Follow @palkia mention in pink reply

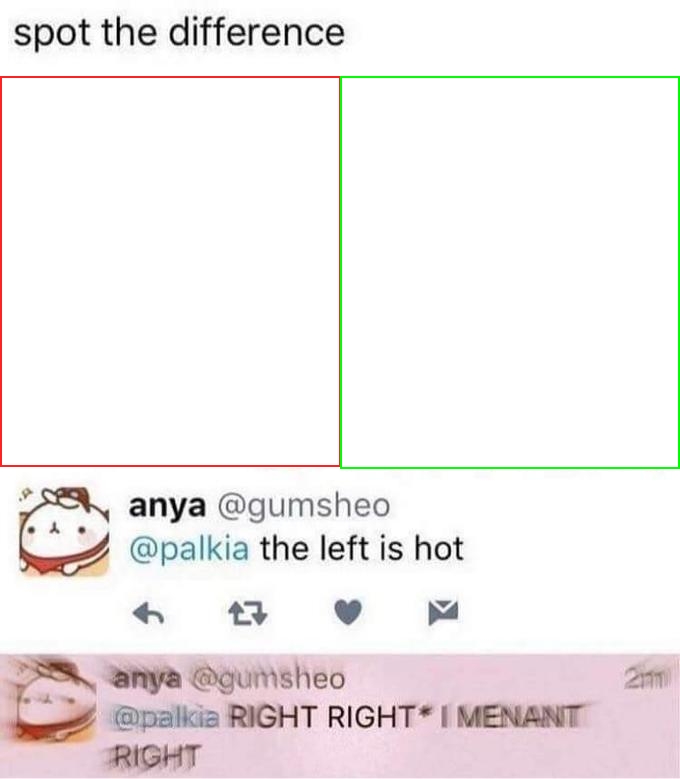166,718
